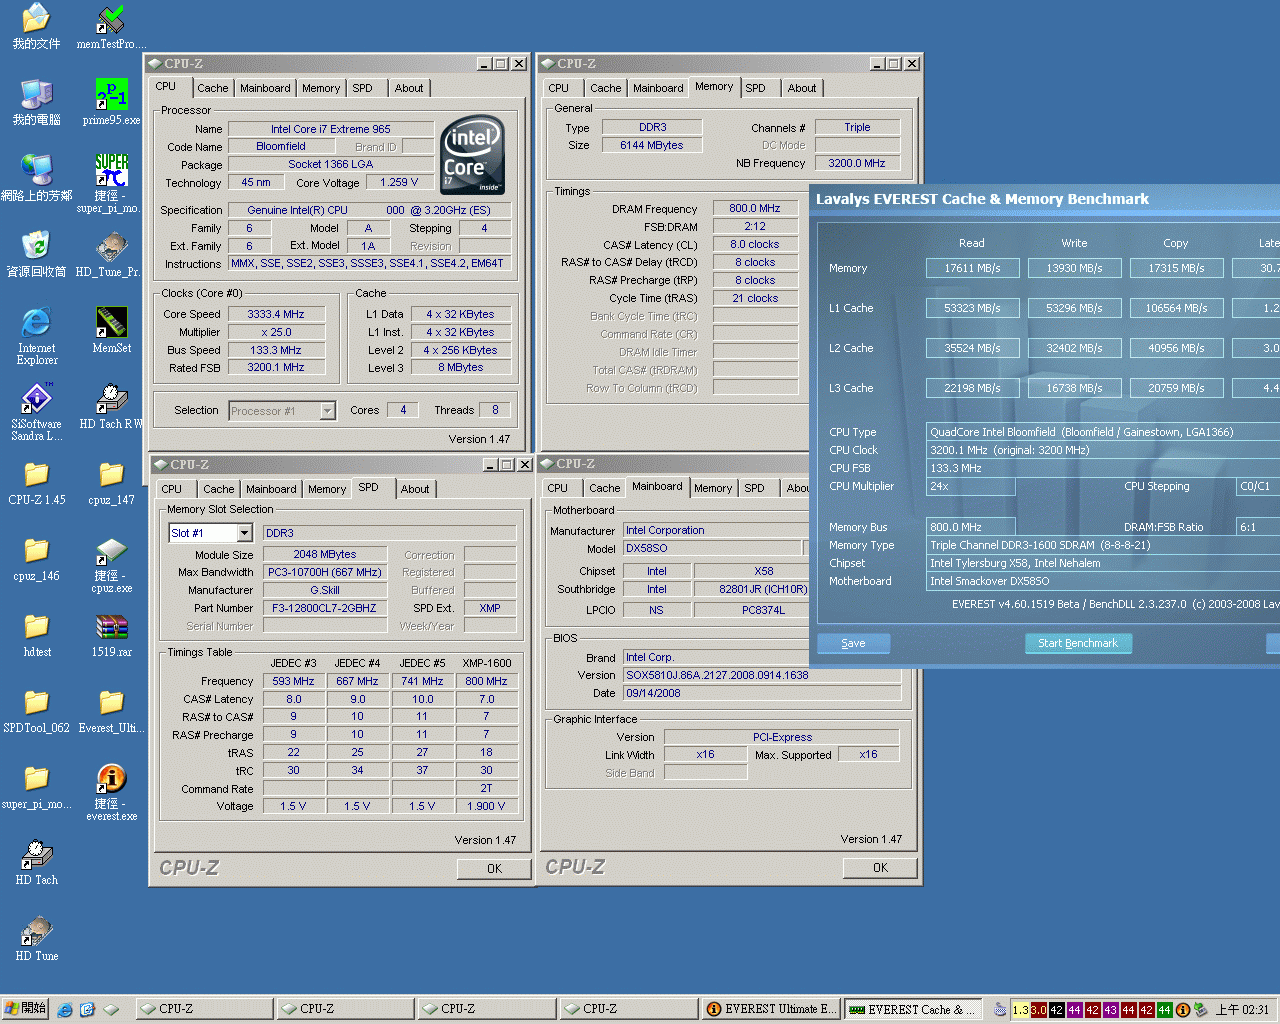Open the CPU-Z 1.45 folder
Image resolution: width=1280 pixels, height=1024 pixels.
[36, 482]
